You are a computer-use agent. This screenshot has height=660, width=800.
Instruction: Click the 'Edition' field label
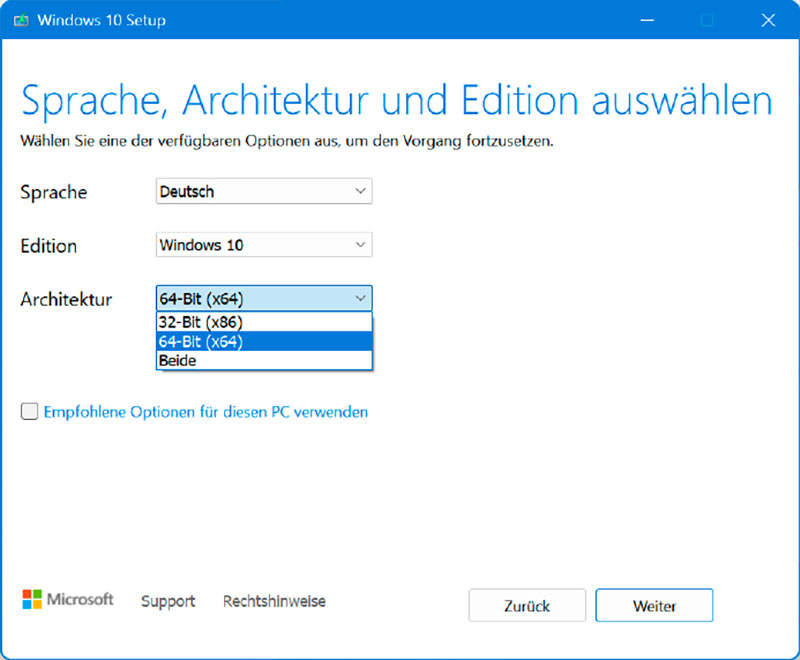click(49, 246)
